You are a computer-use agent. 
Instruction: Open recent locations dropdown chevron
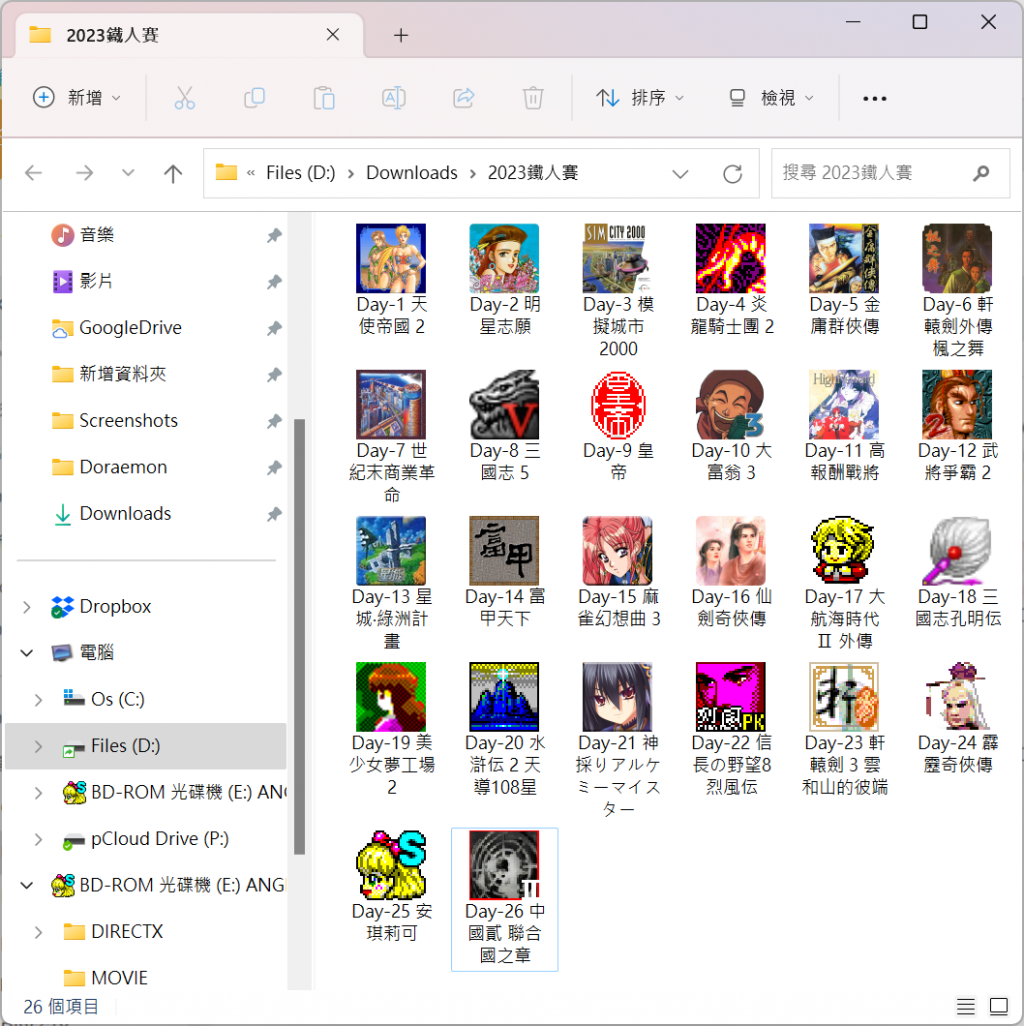pyautogui.click(x=128, y=173)
